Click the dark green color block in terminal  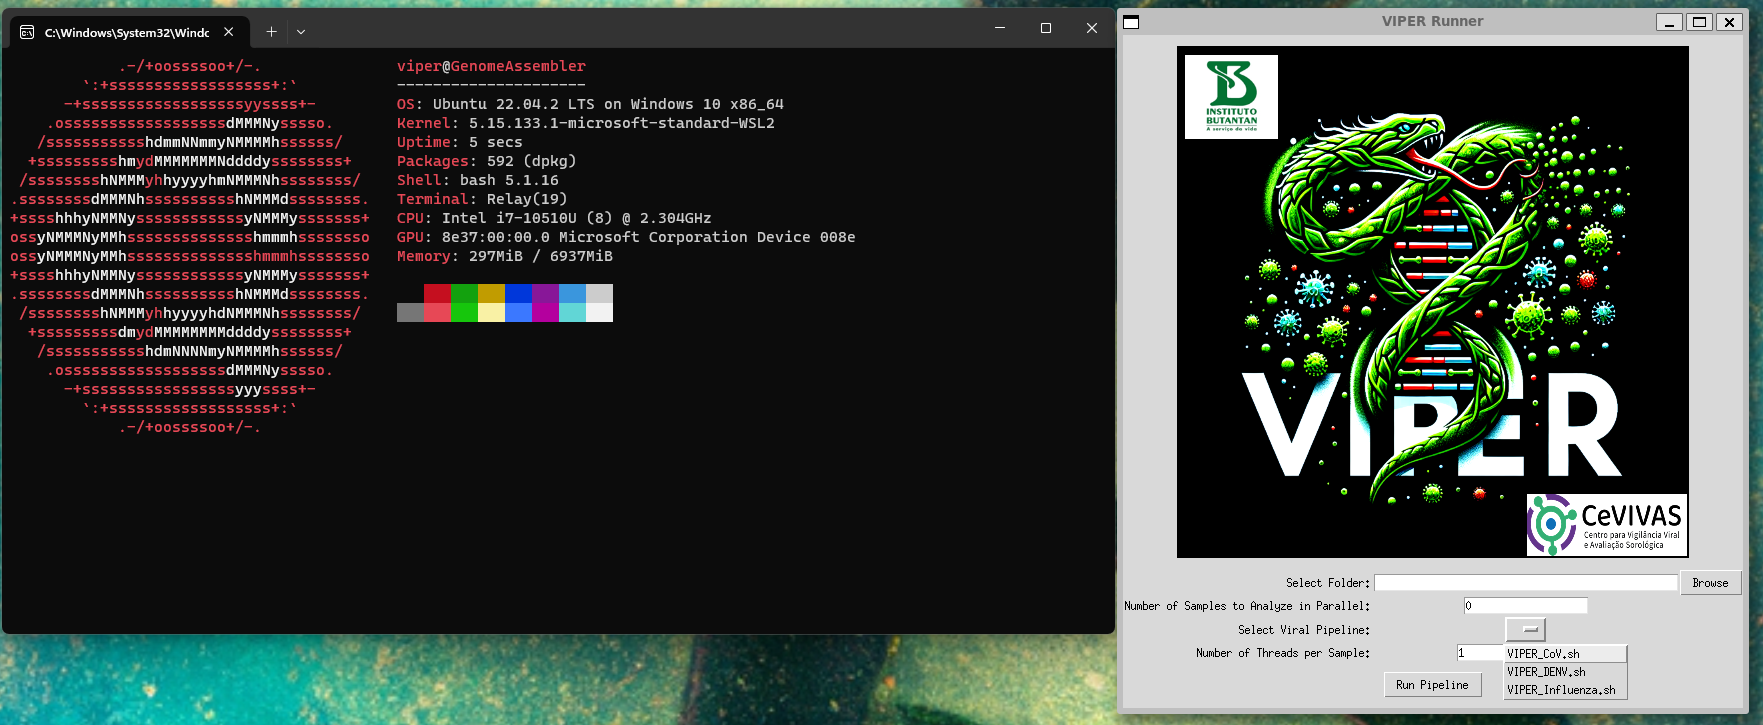[x=464, y=293]
